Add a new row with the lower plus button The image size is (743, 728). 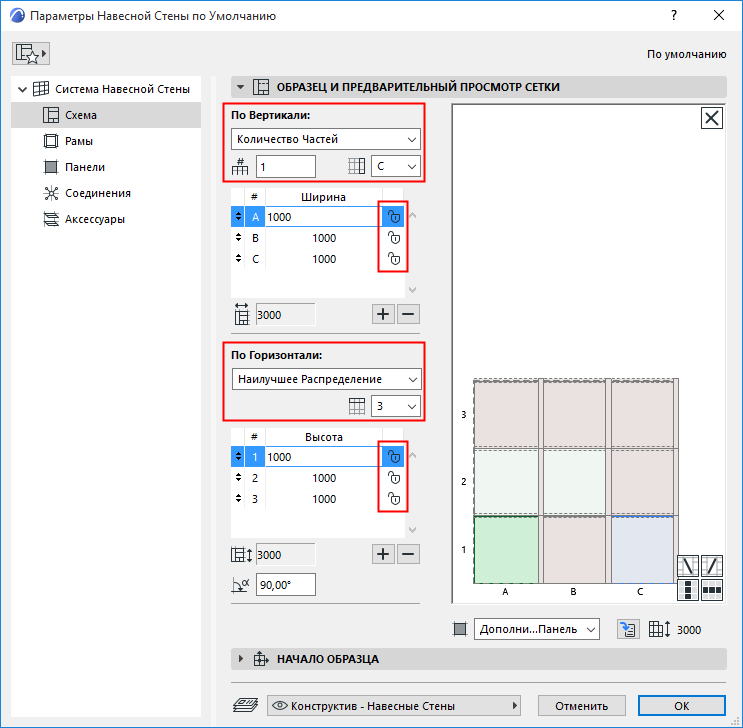tap(383, 554)
